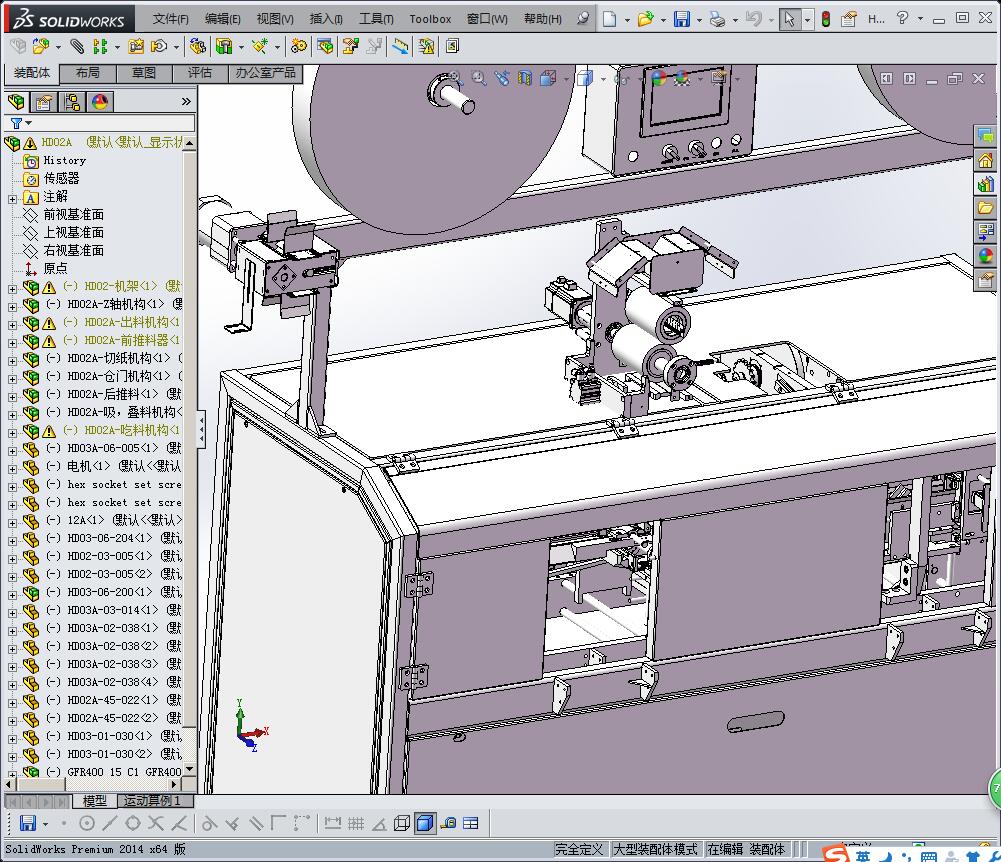Toggle the shaded view cube in the bottom toolbar
The height and width of the screenshot is (862, 1001).
425,823
